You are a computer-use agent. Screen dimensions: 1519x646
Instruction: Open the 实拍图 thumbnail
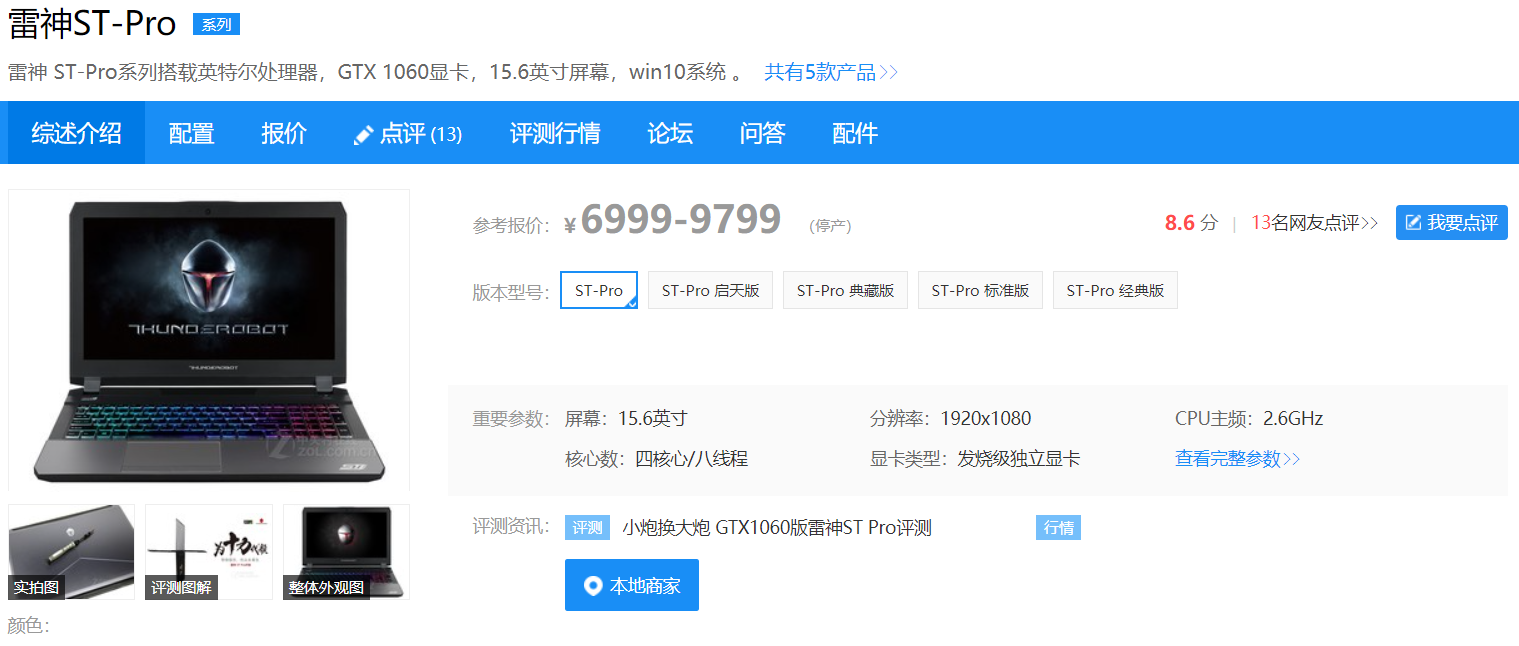(71, 552)
